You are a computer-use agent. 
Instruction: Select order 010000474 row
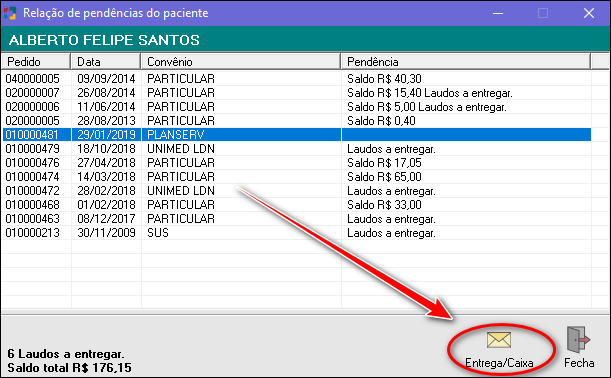[x=296, y=177]
